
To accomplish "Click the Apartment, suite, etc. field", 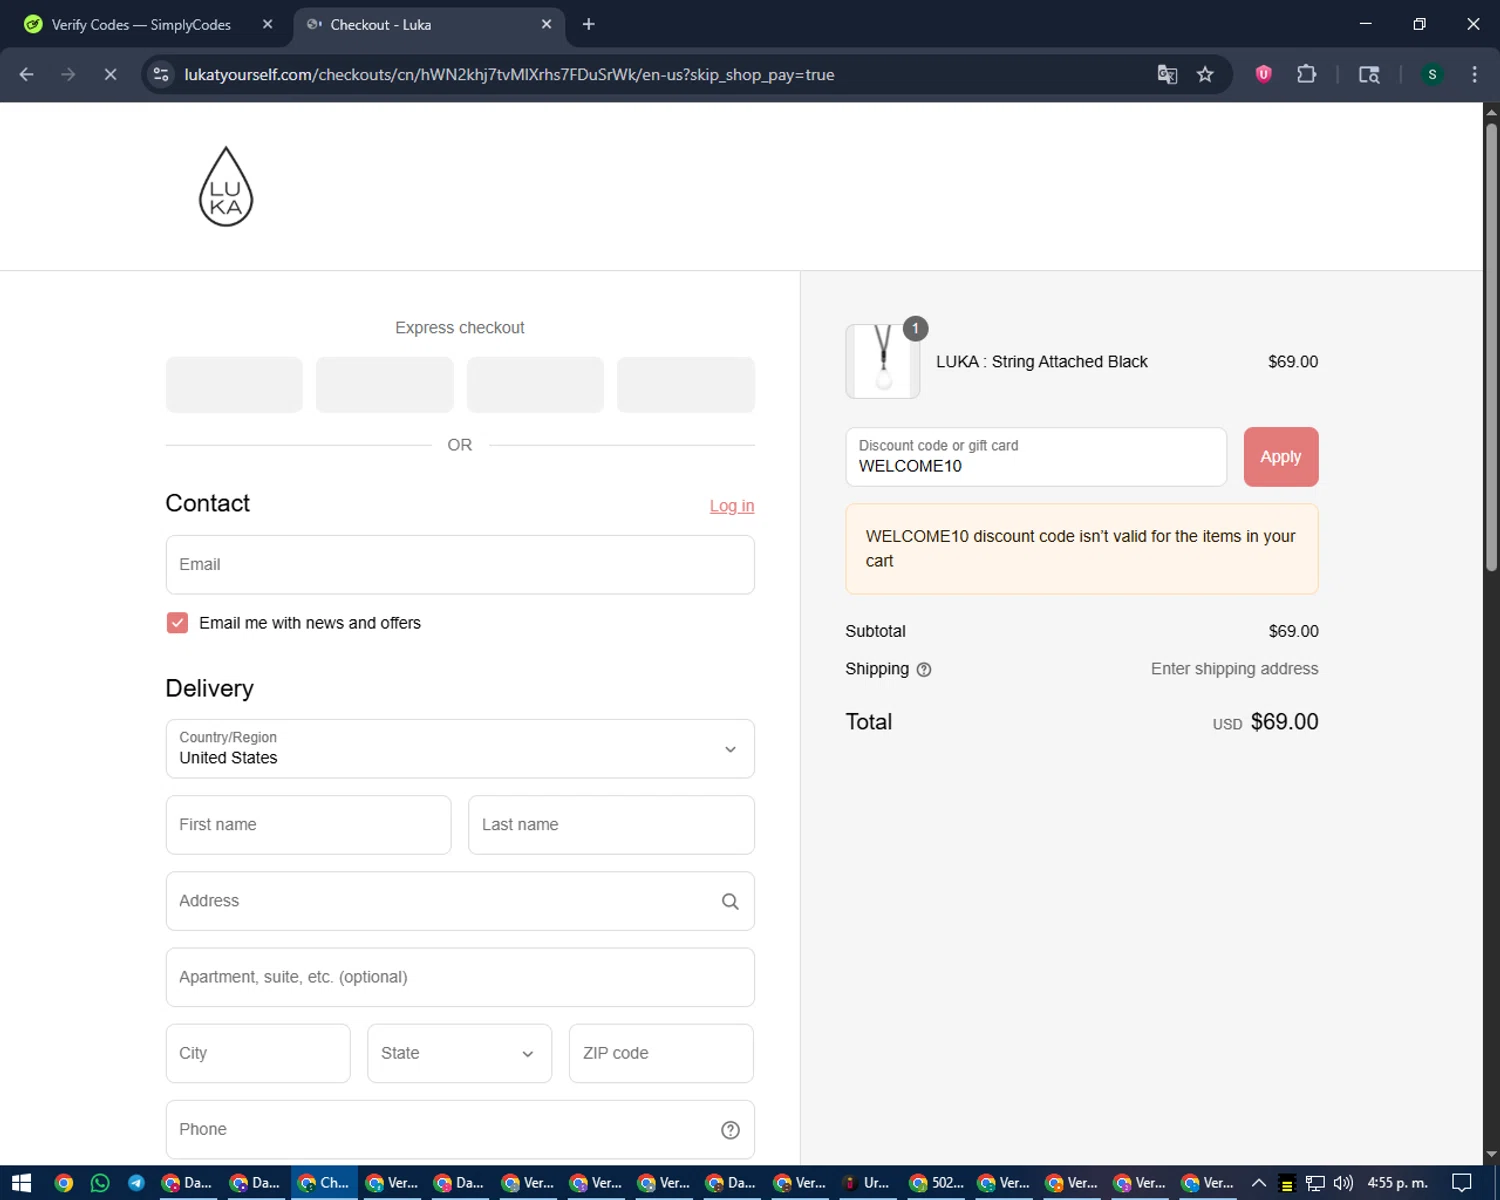I will click(460, 977).
